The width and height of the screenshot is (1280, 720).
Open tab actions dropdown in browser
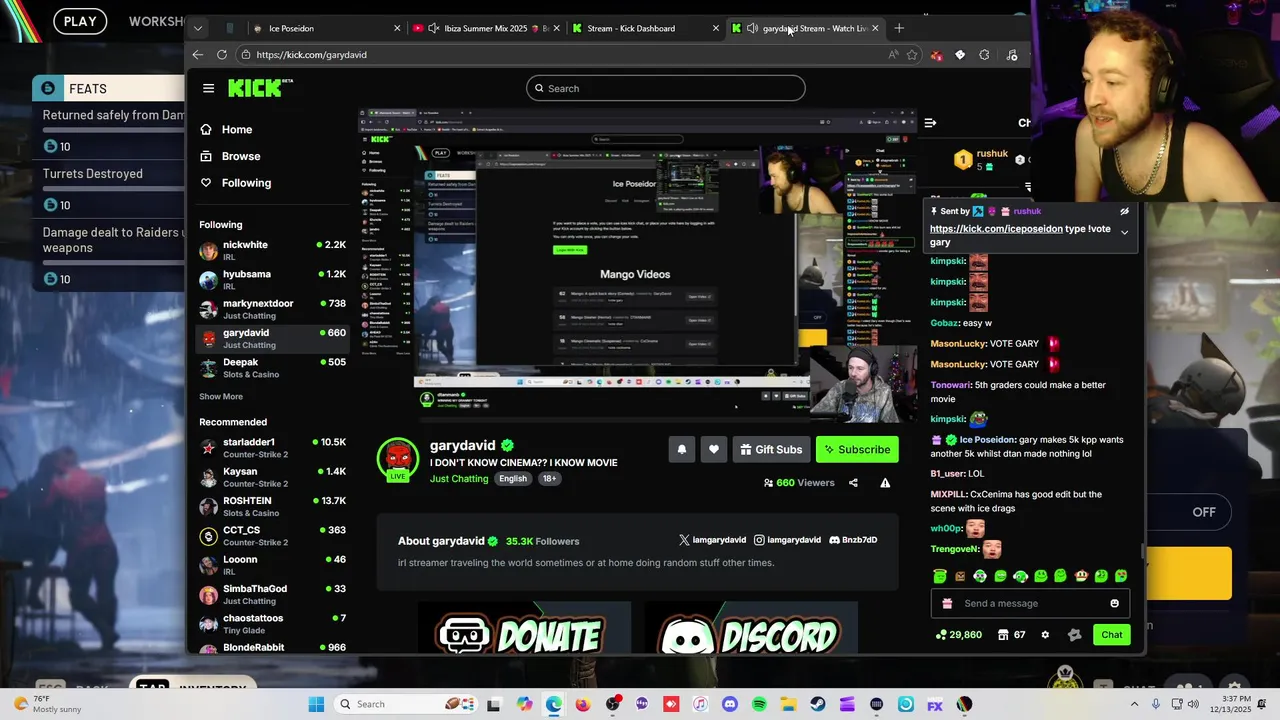pyautogui.click(x=198, y=28)
